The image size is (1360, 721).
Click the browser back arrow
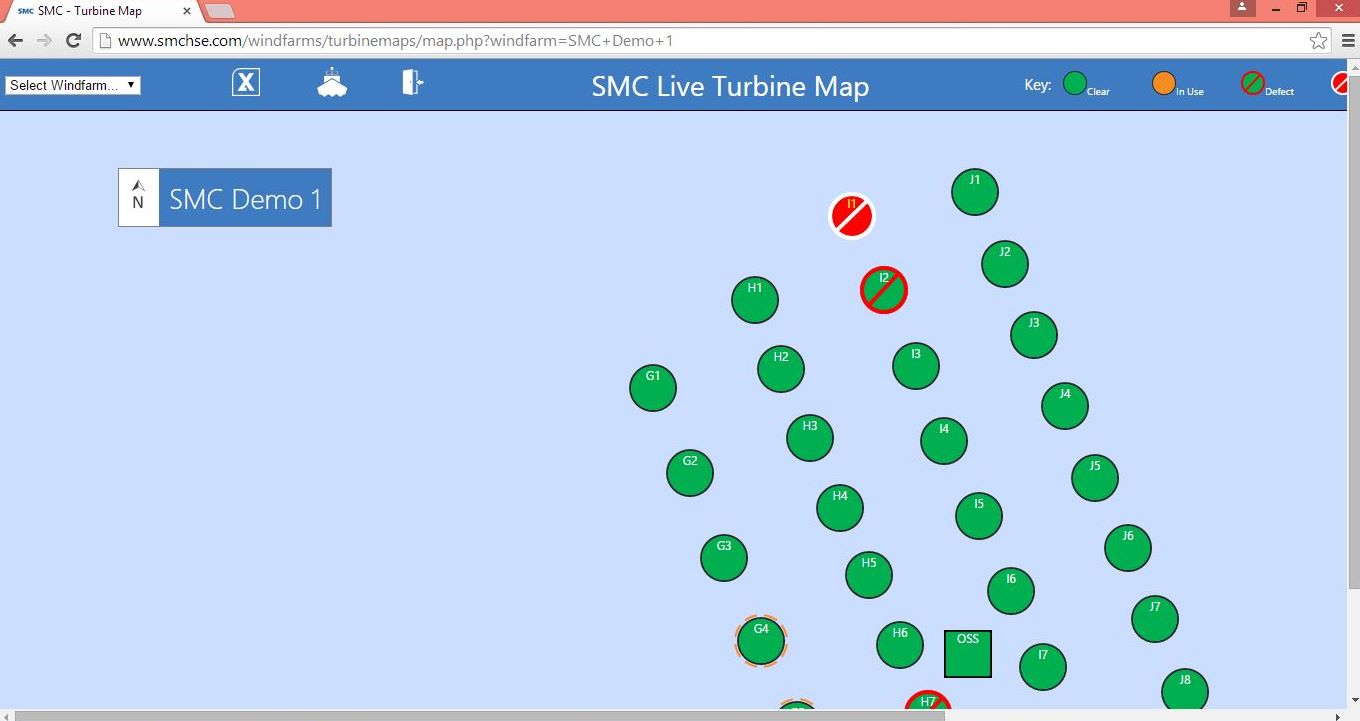click(x=16, y=41)
